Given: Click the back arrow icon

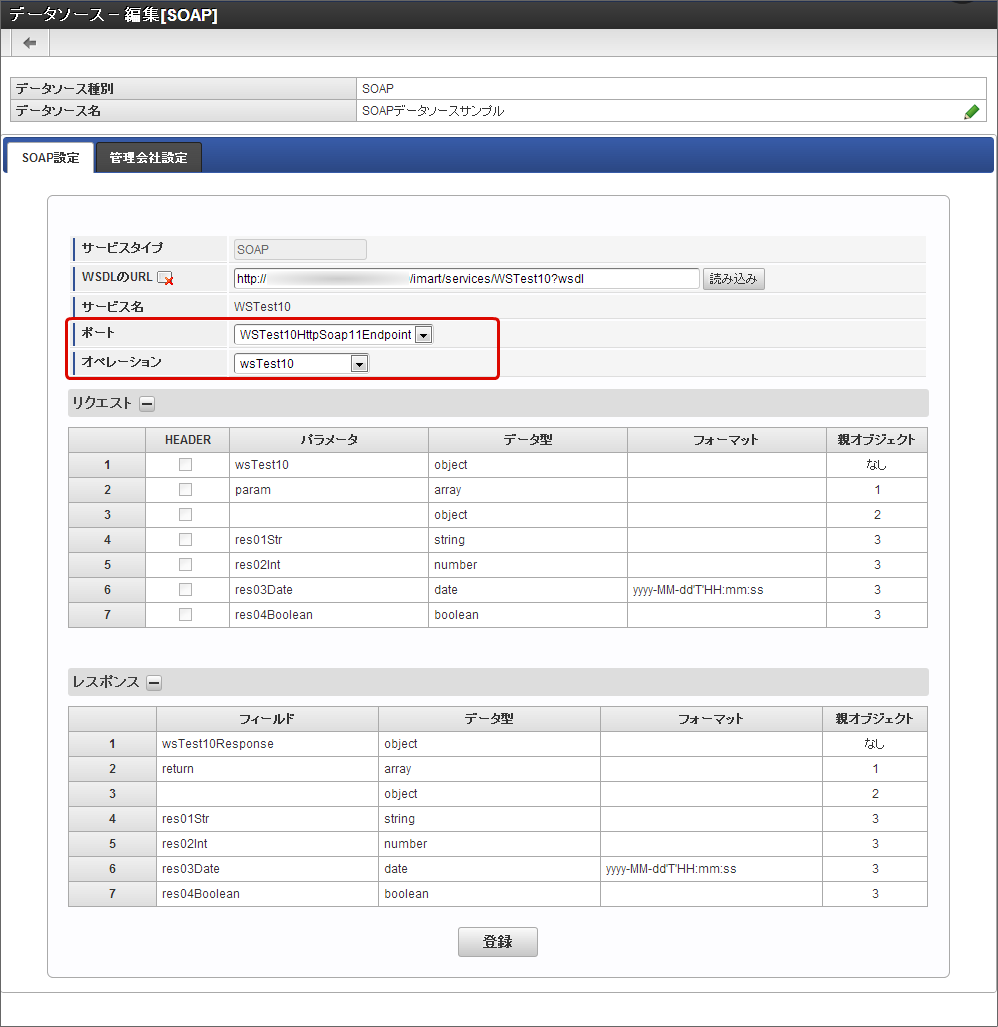Looking at the screenshot, I should click(30, 43).
